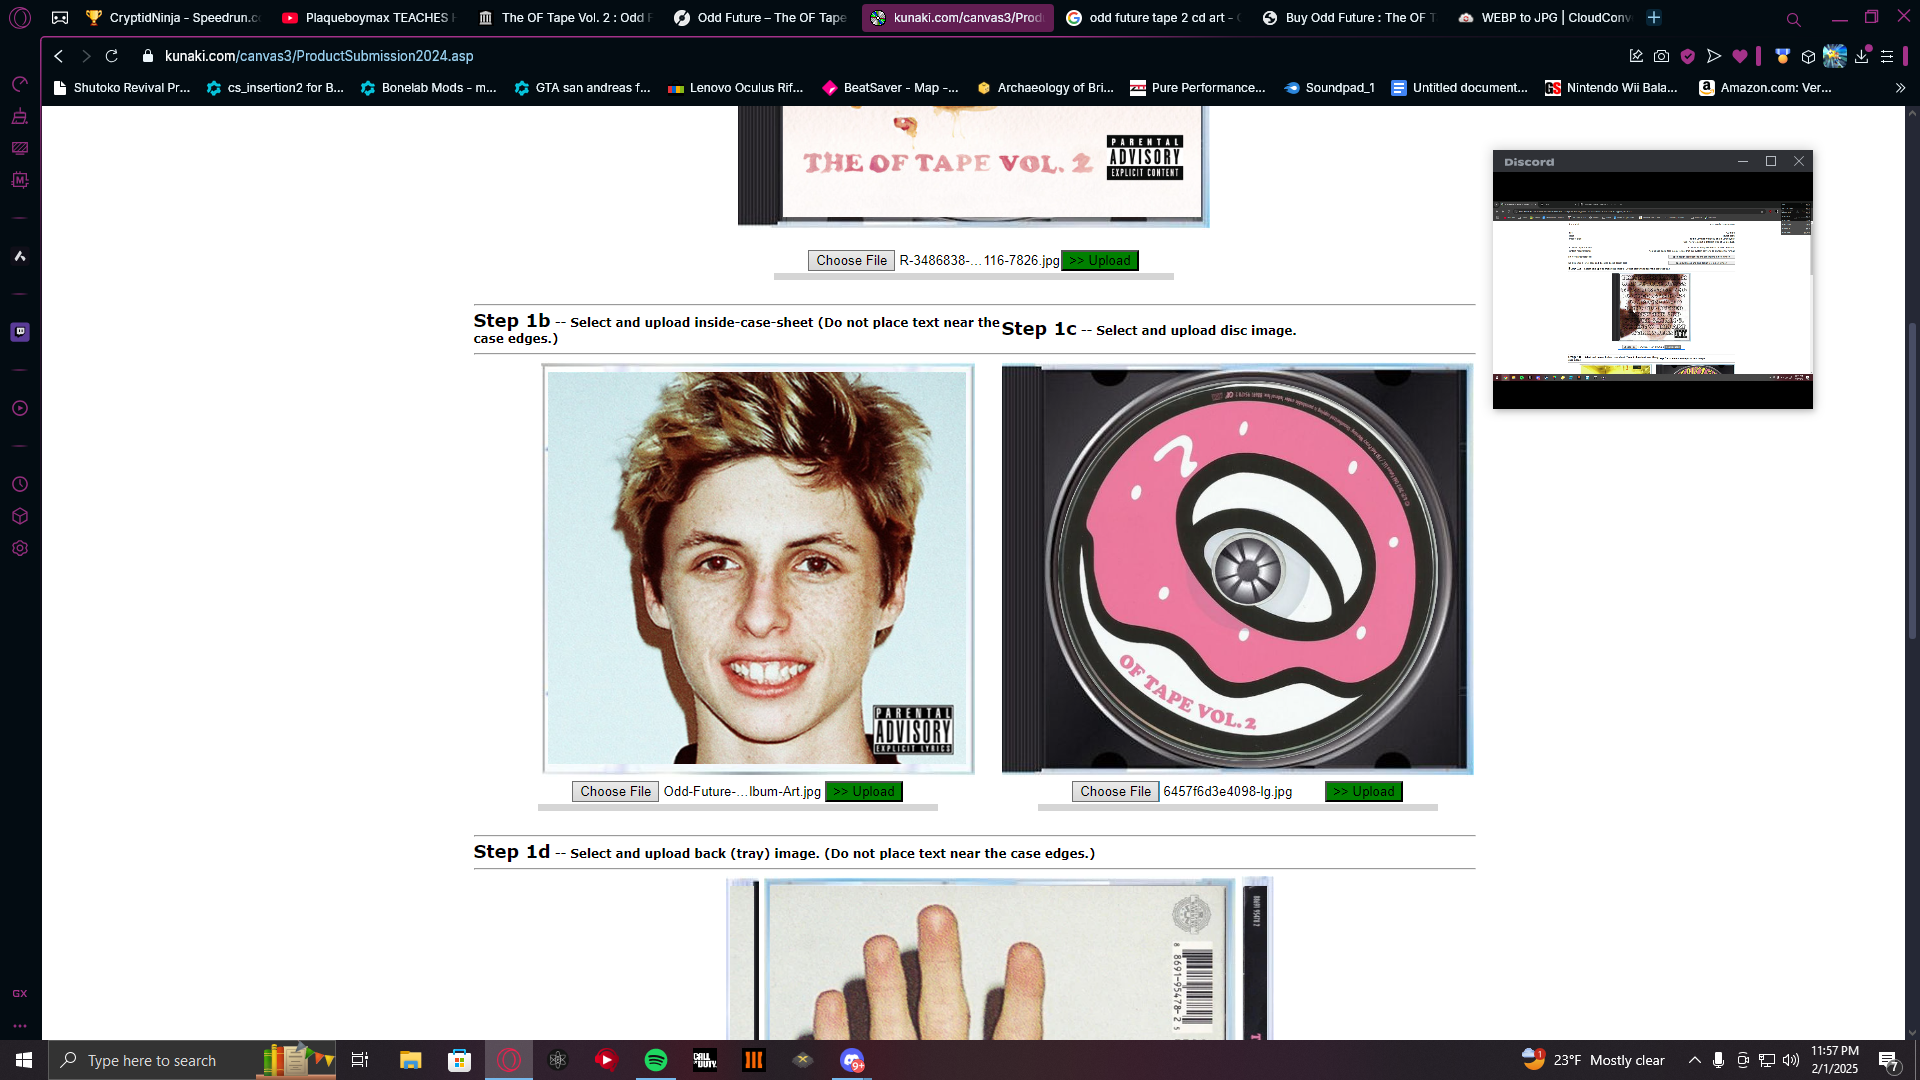This screenshot has width=1920, height=1080.
Task: Open the Easy Setup sliders icon
Action: tap(1887, 56)
